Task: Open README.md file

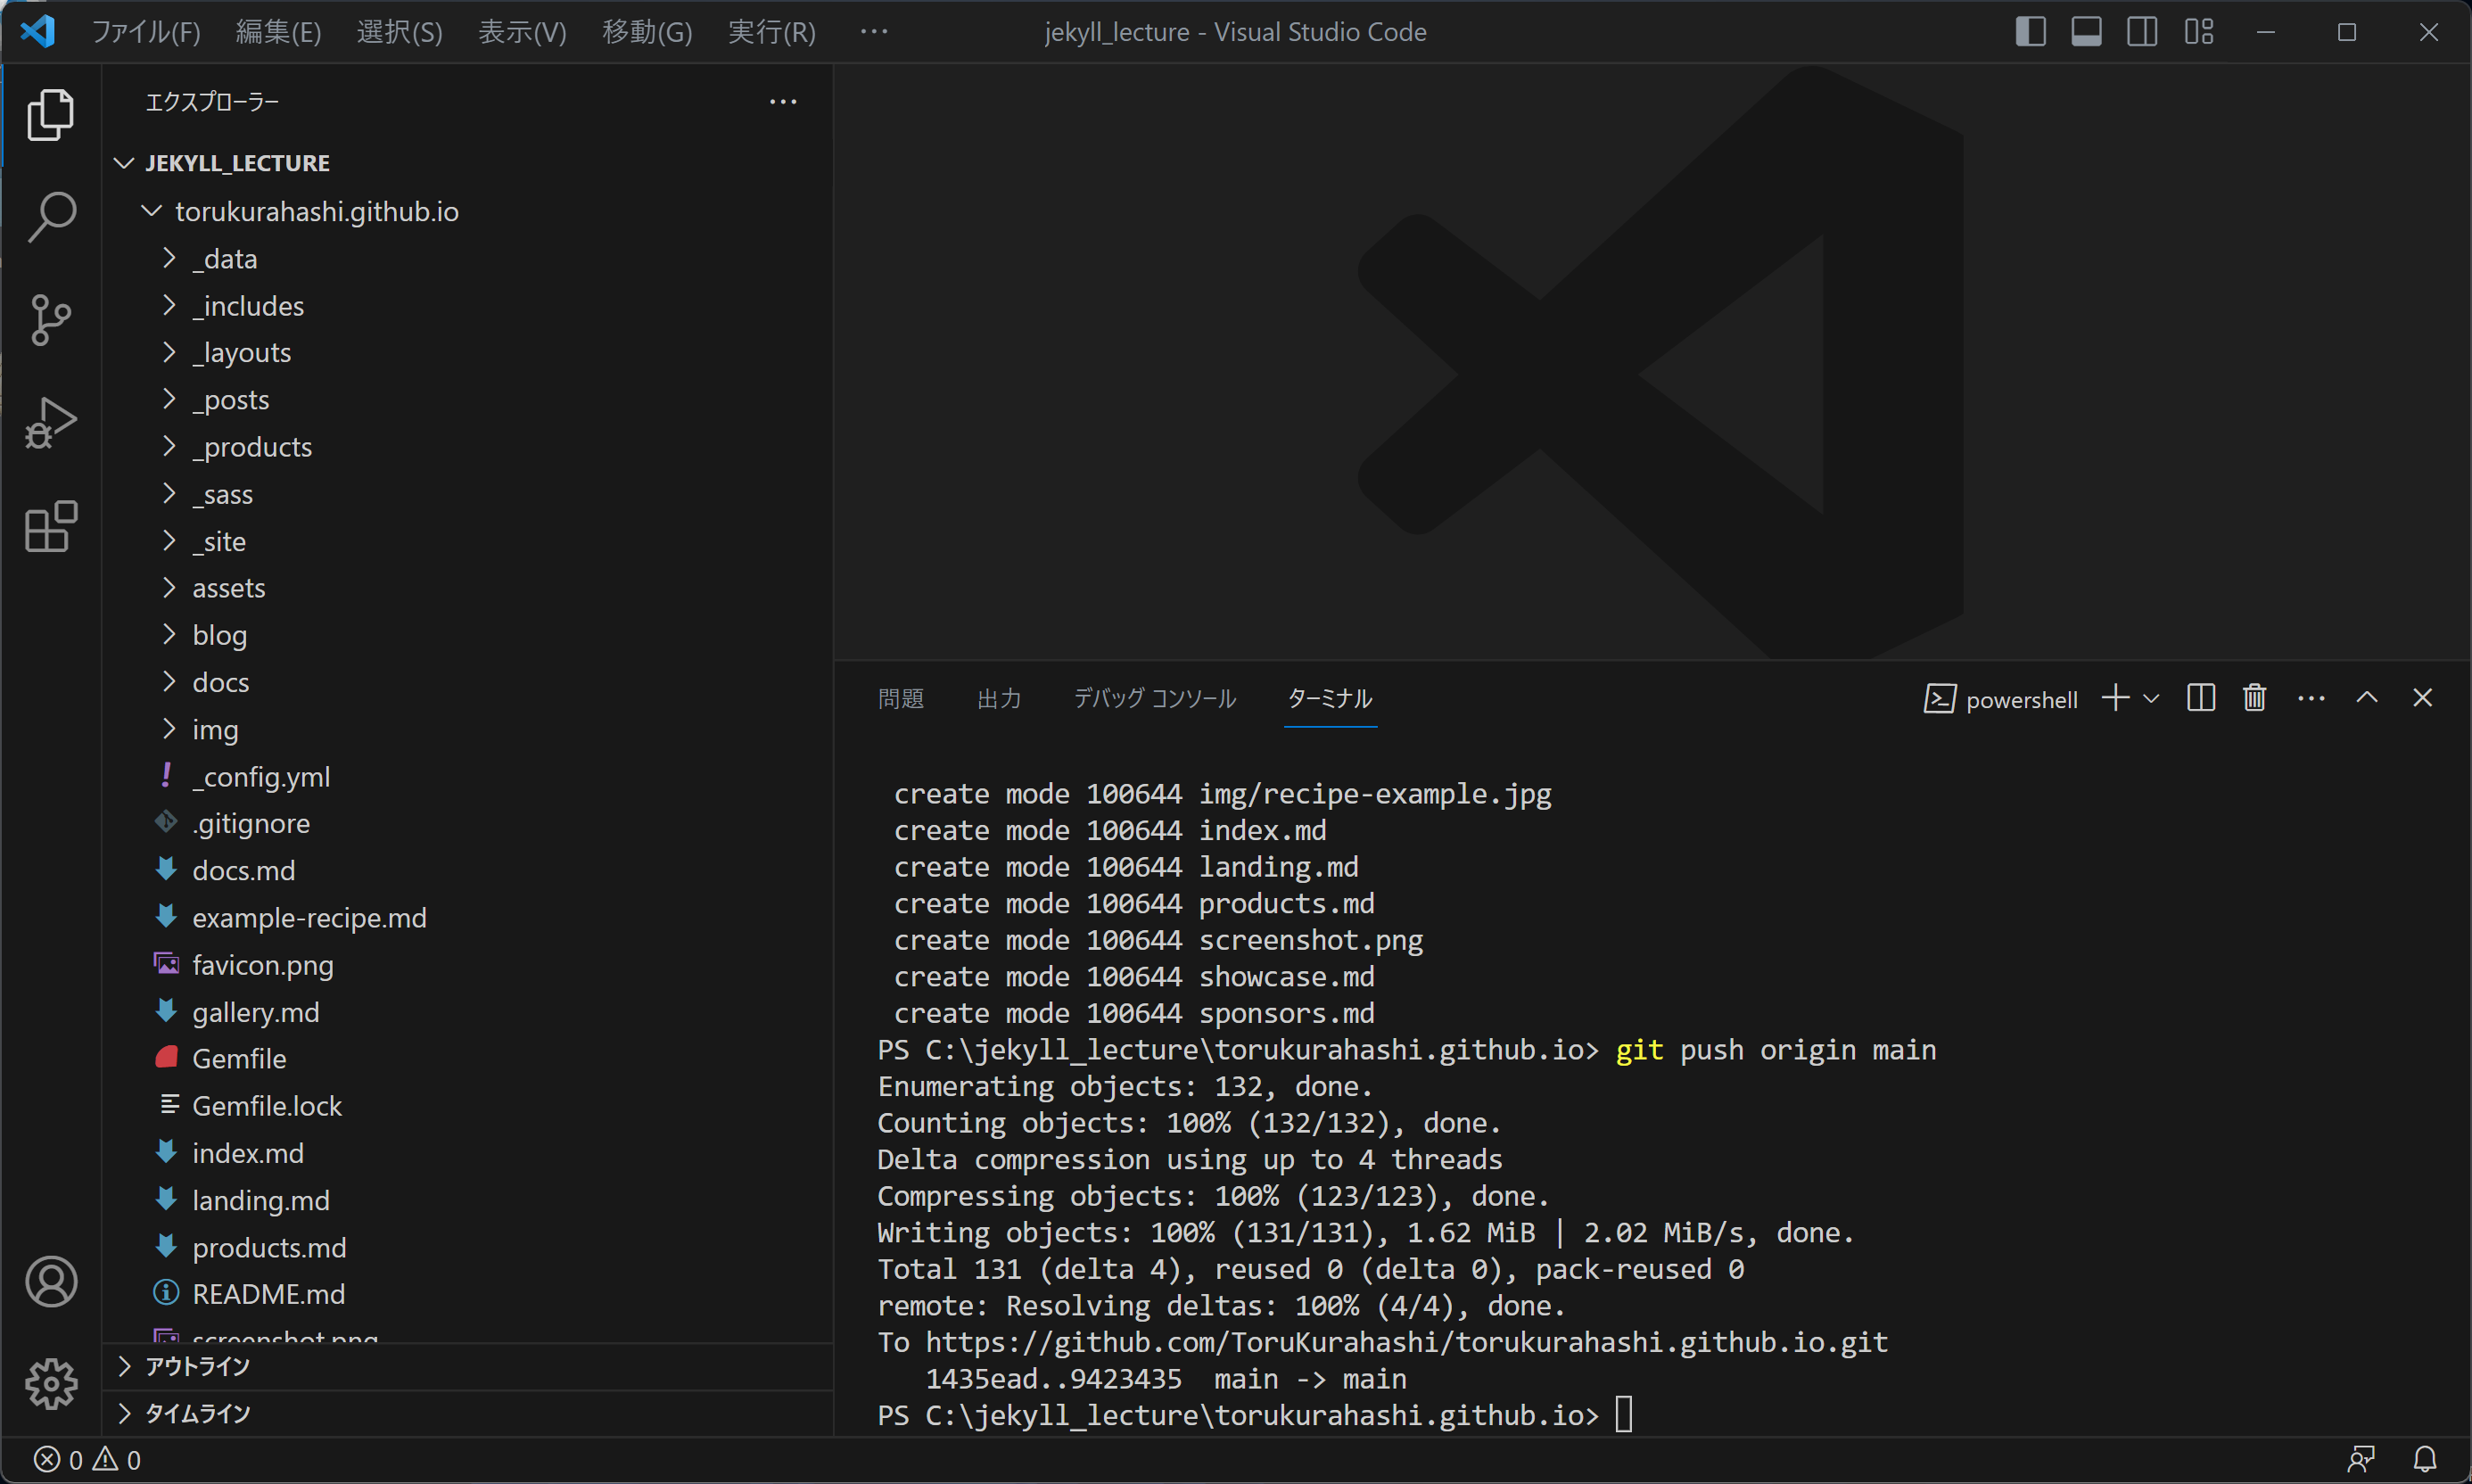Action: (x=468, y=1294)
